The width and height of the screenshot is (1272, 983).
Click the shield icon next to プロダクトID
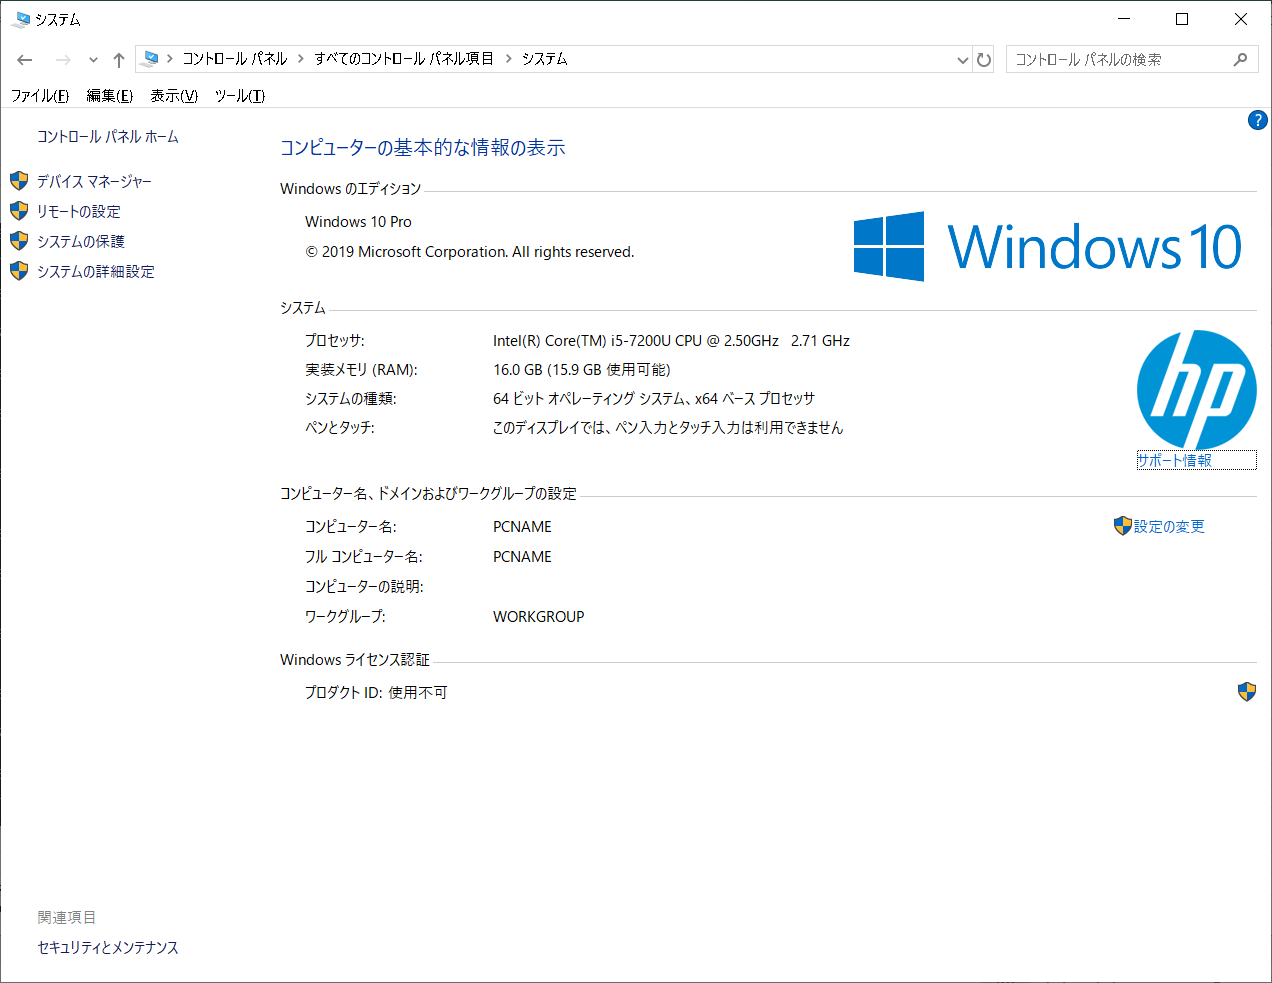pyautogui.click(x=1246, y=691)
